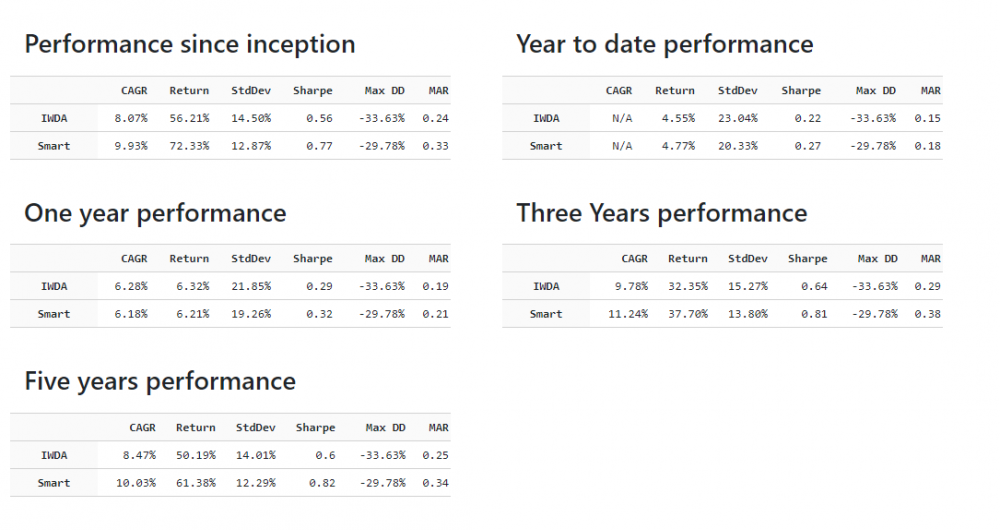Click the 61.38% return cell
The image size is (1000, 530).
(x=196, y=483)
